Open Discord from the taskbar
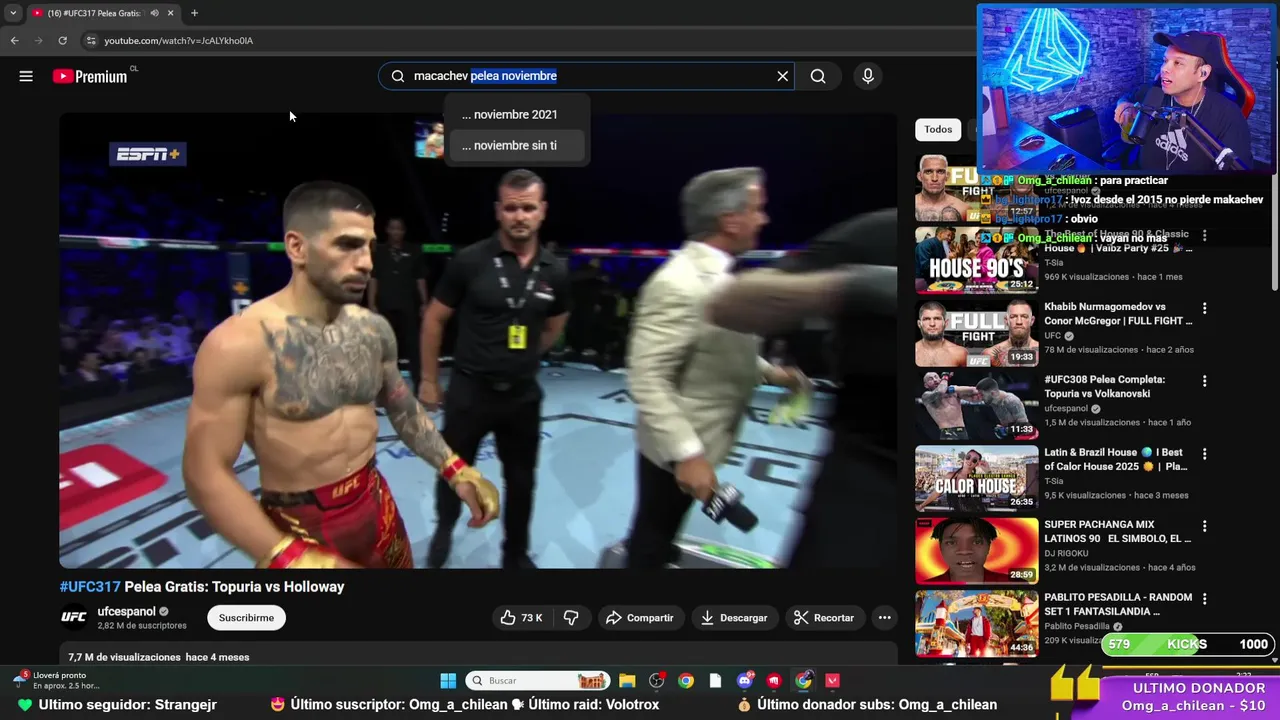Viewport: 1280px width, 720px height. coord(745,681)
